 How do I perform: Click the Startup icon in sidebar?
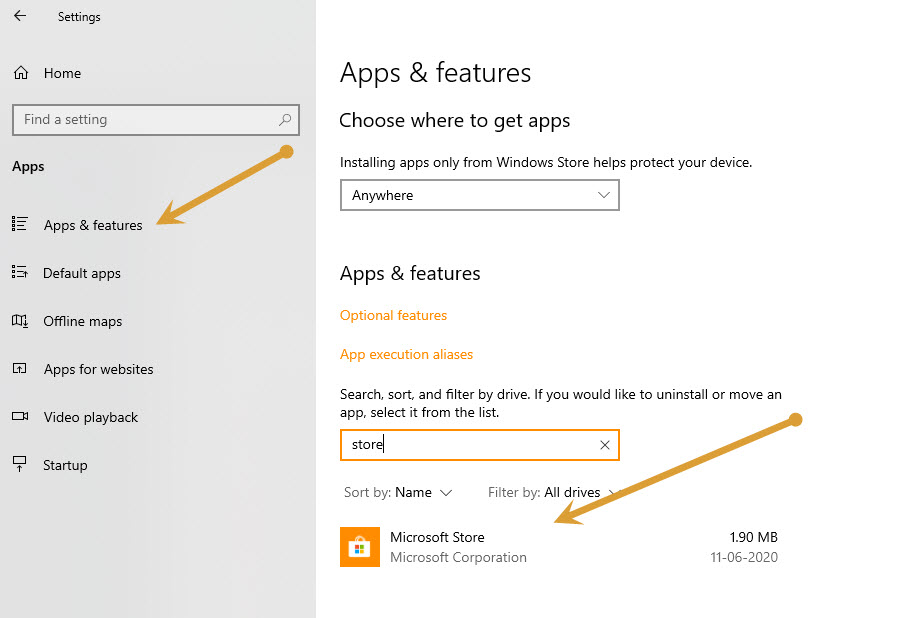20,463
